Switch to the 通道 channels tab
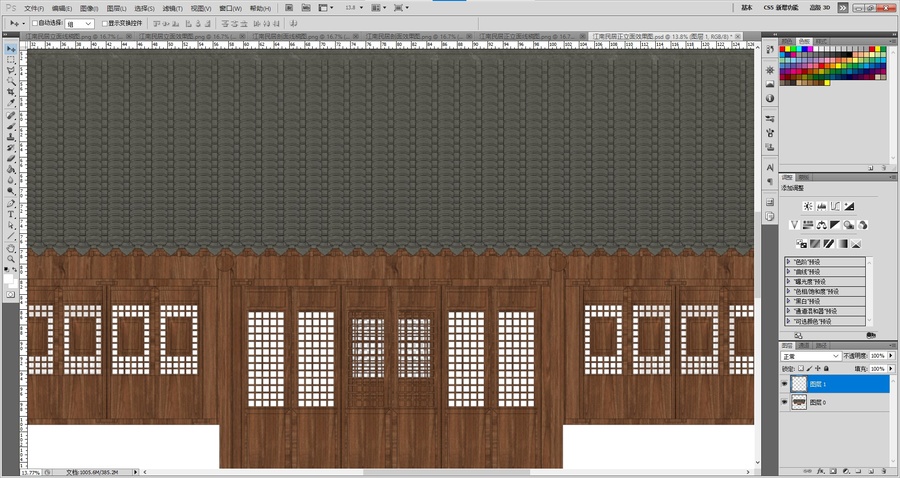Image resolution: width=900 pixels, height=478 pixels. 804,345
